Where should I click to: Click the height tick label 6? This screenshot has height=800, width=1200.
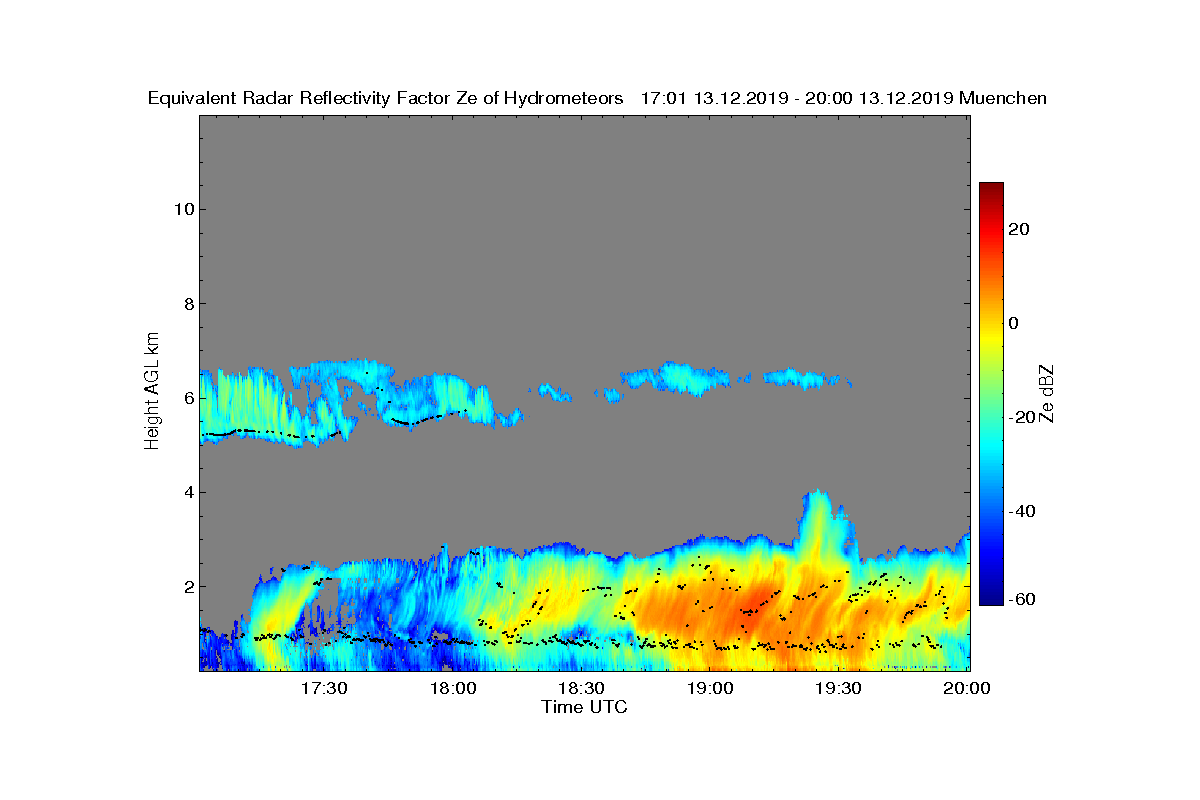point(187,398)
